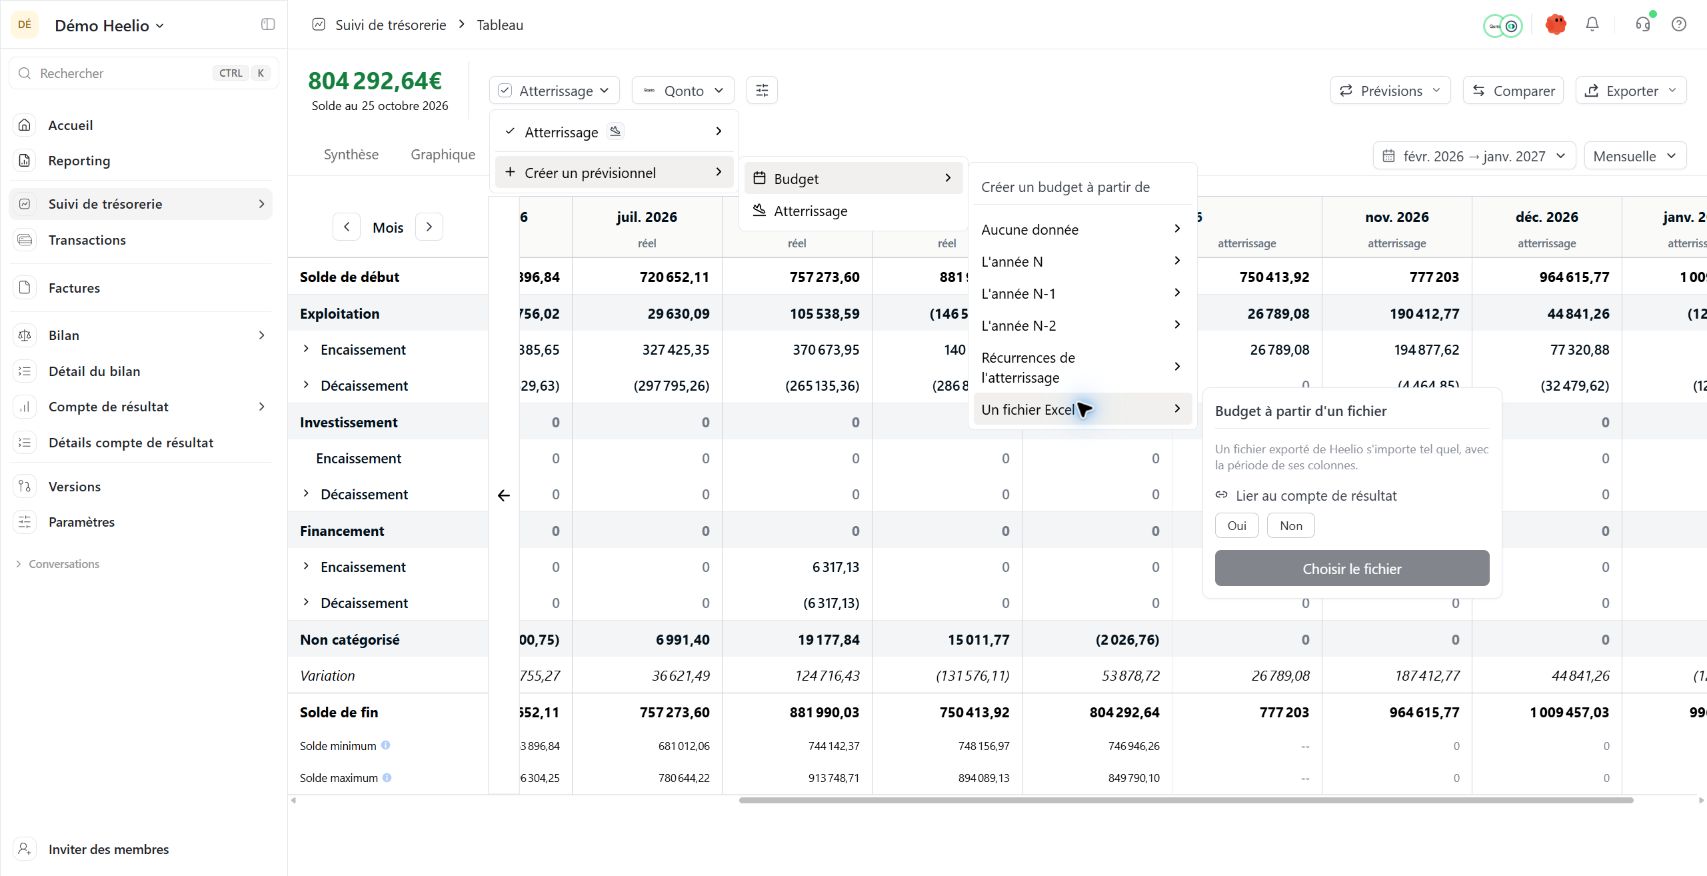
Task: Click the back arrow beside Décaissement
Action: click(504, 495)
